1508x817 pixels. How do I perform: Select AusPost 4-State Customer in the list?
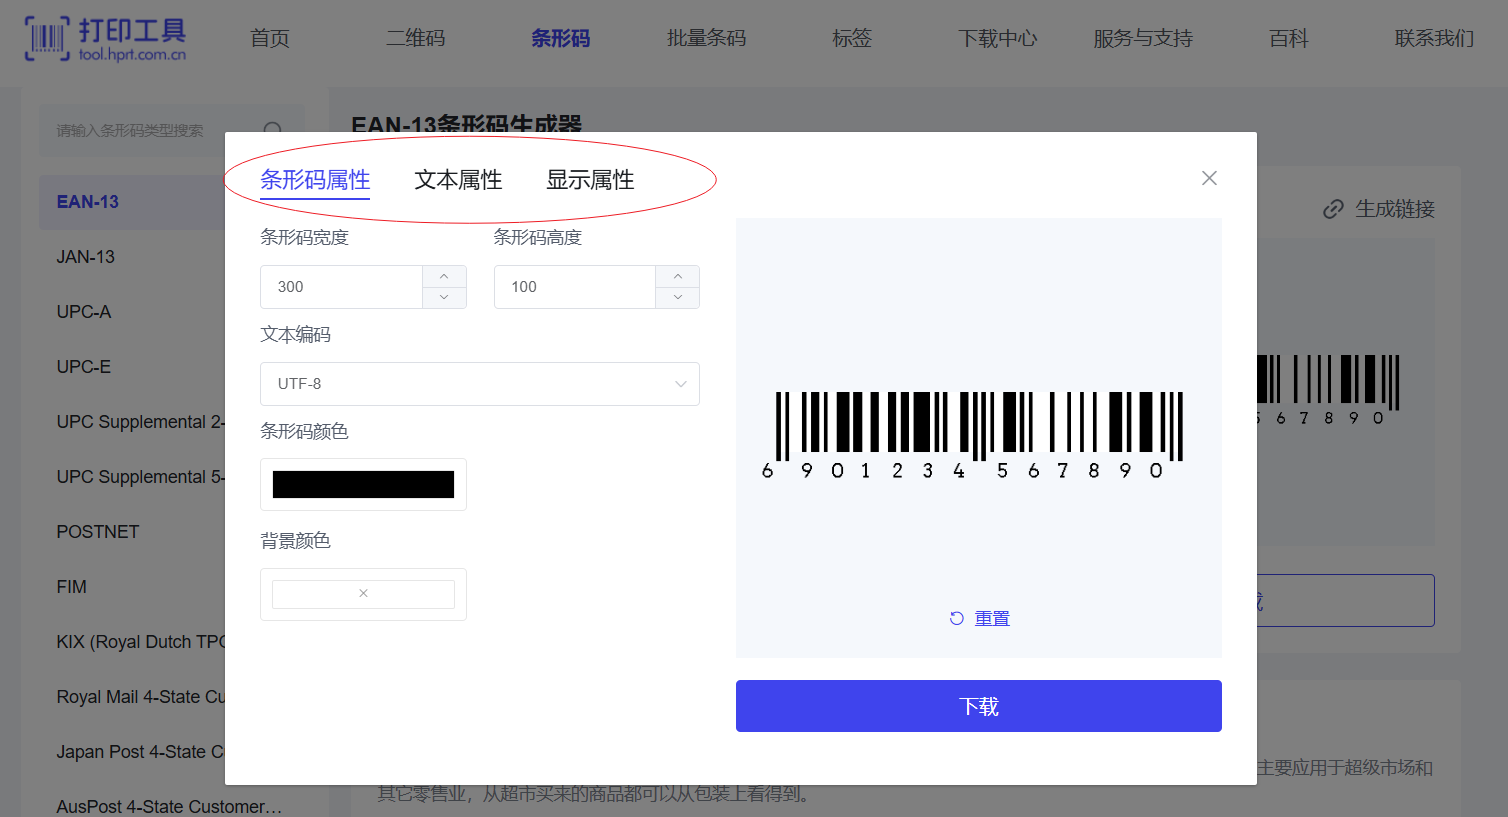(169, 806)
